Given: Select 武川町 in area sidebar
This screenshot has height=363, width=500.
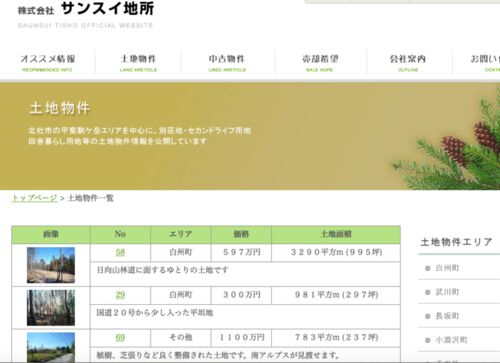Looking at the screenshot, I should pyautogui.click(x=447, y=292).
